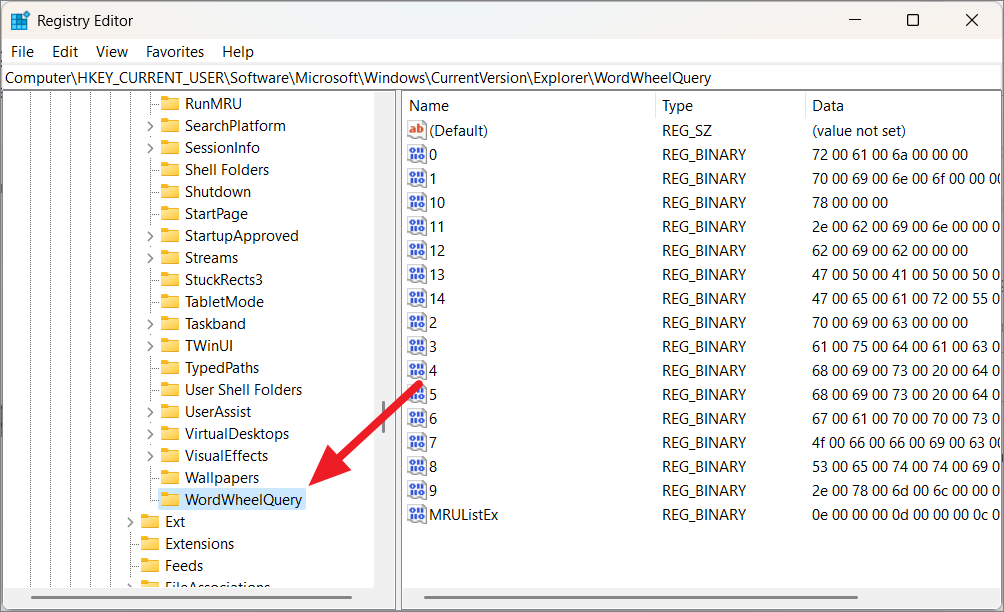This screenshot has height=612, width=1004.
Task: Open the File menu
Action: pyautogui.click(x=22, y=52)
